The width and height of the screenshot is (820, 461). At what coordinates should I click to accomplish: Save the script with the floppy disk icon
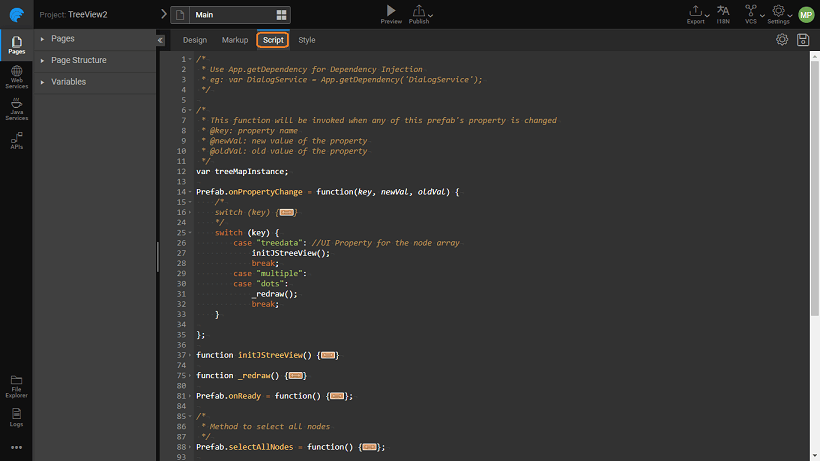pos(803,40)
